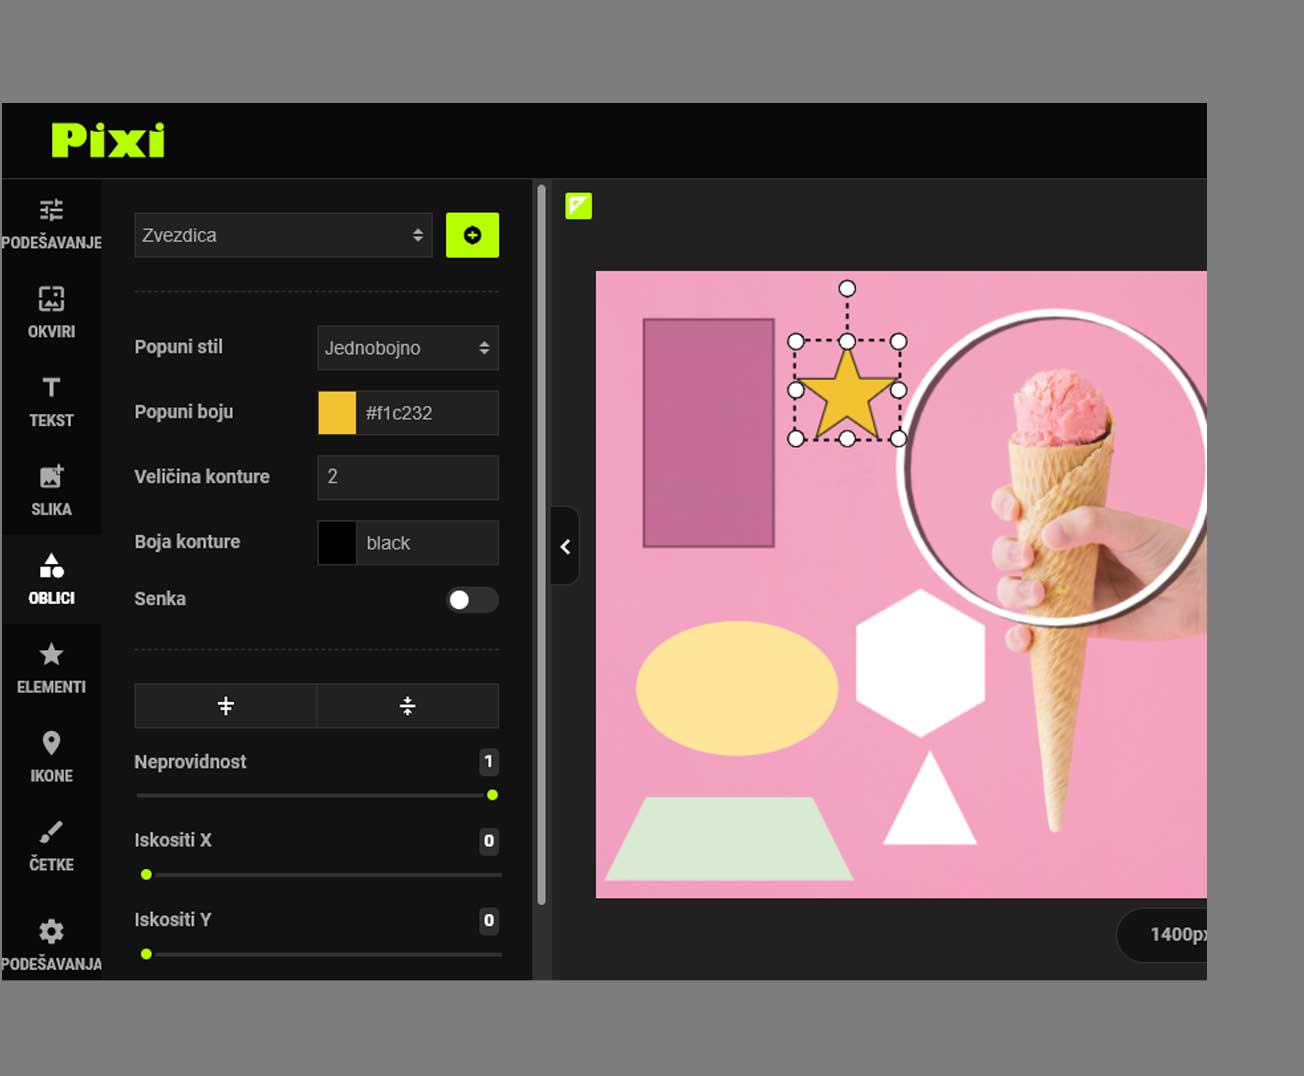Screen dimensions: 1304x1076
Task: Click the black Boja konture swatch
Action: pos(337,543)
